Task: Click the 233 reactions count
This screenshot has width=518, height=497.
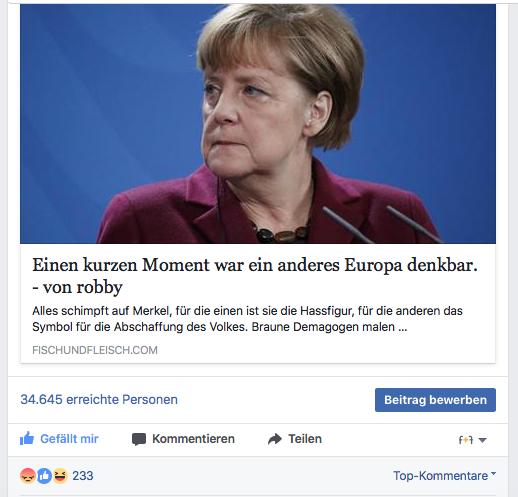Action: (x=83, y=476)
